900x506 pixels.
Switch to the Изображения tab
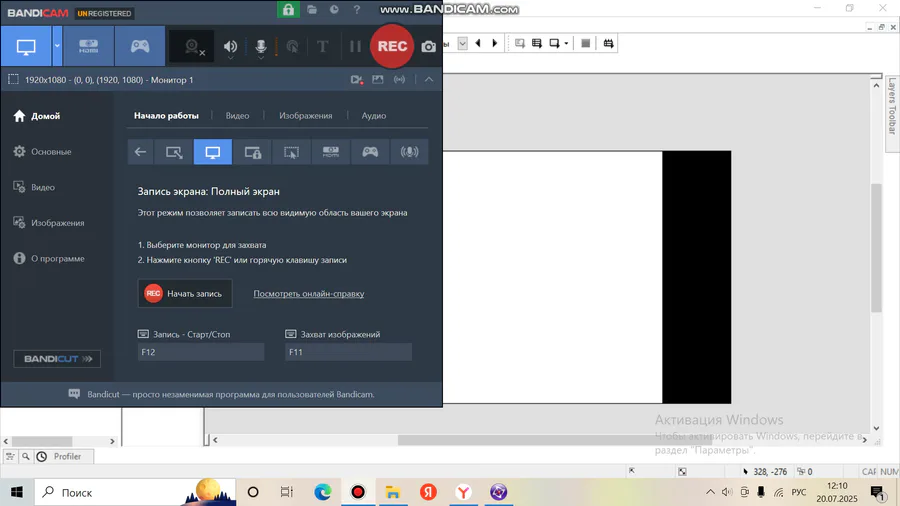click(x=305, y=115)
